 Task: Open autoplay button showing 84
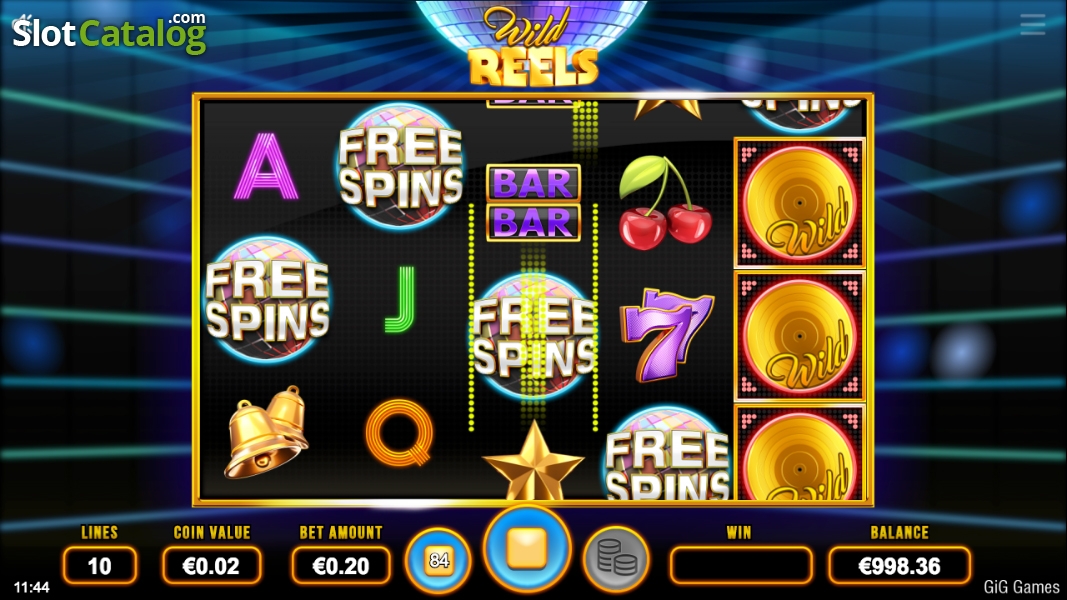438,561
